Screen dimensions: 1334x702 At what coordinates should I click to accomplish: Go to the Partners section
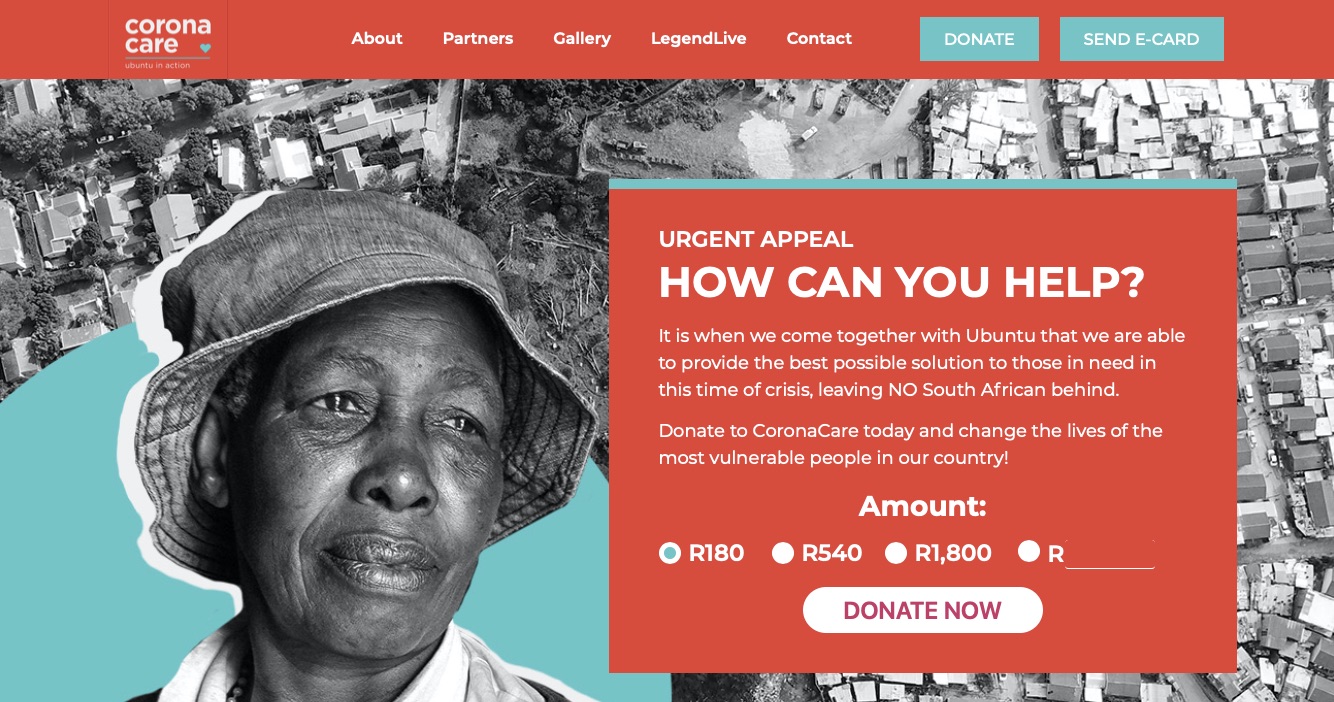tap(478, 39)
